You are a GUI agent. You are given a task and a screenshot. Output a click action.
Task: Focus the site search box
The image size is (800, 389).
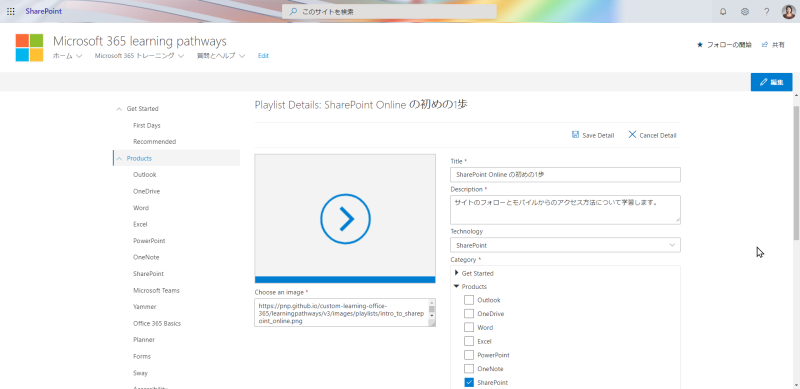pos(389,11)
